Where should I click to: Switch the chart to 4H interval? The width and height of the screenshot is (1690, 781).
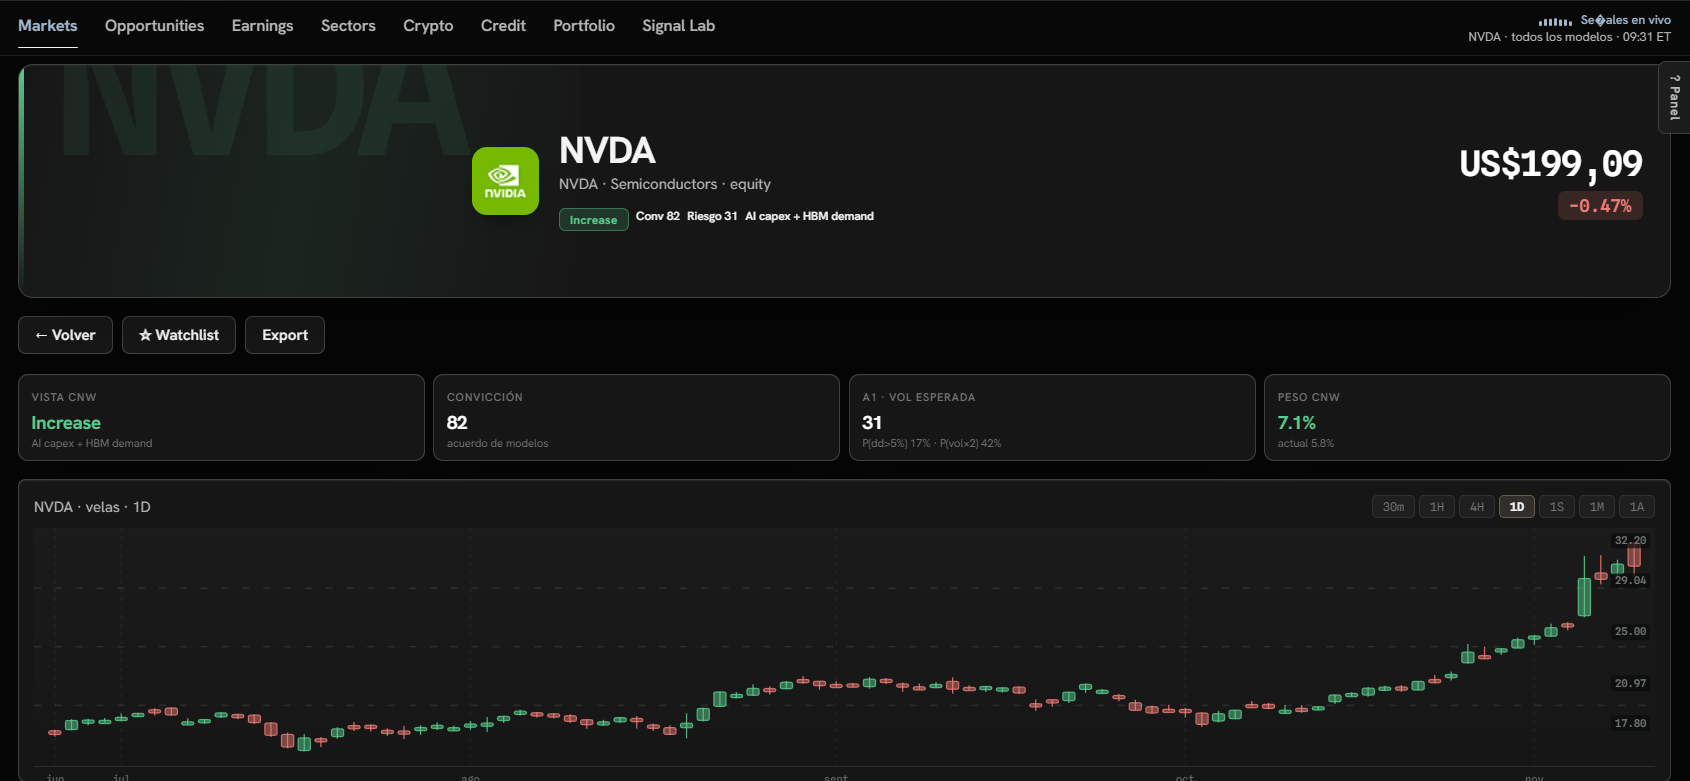(1477, 507)
